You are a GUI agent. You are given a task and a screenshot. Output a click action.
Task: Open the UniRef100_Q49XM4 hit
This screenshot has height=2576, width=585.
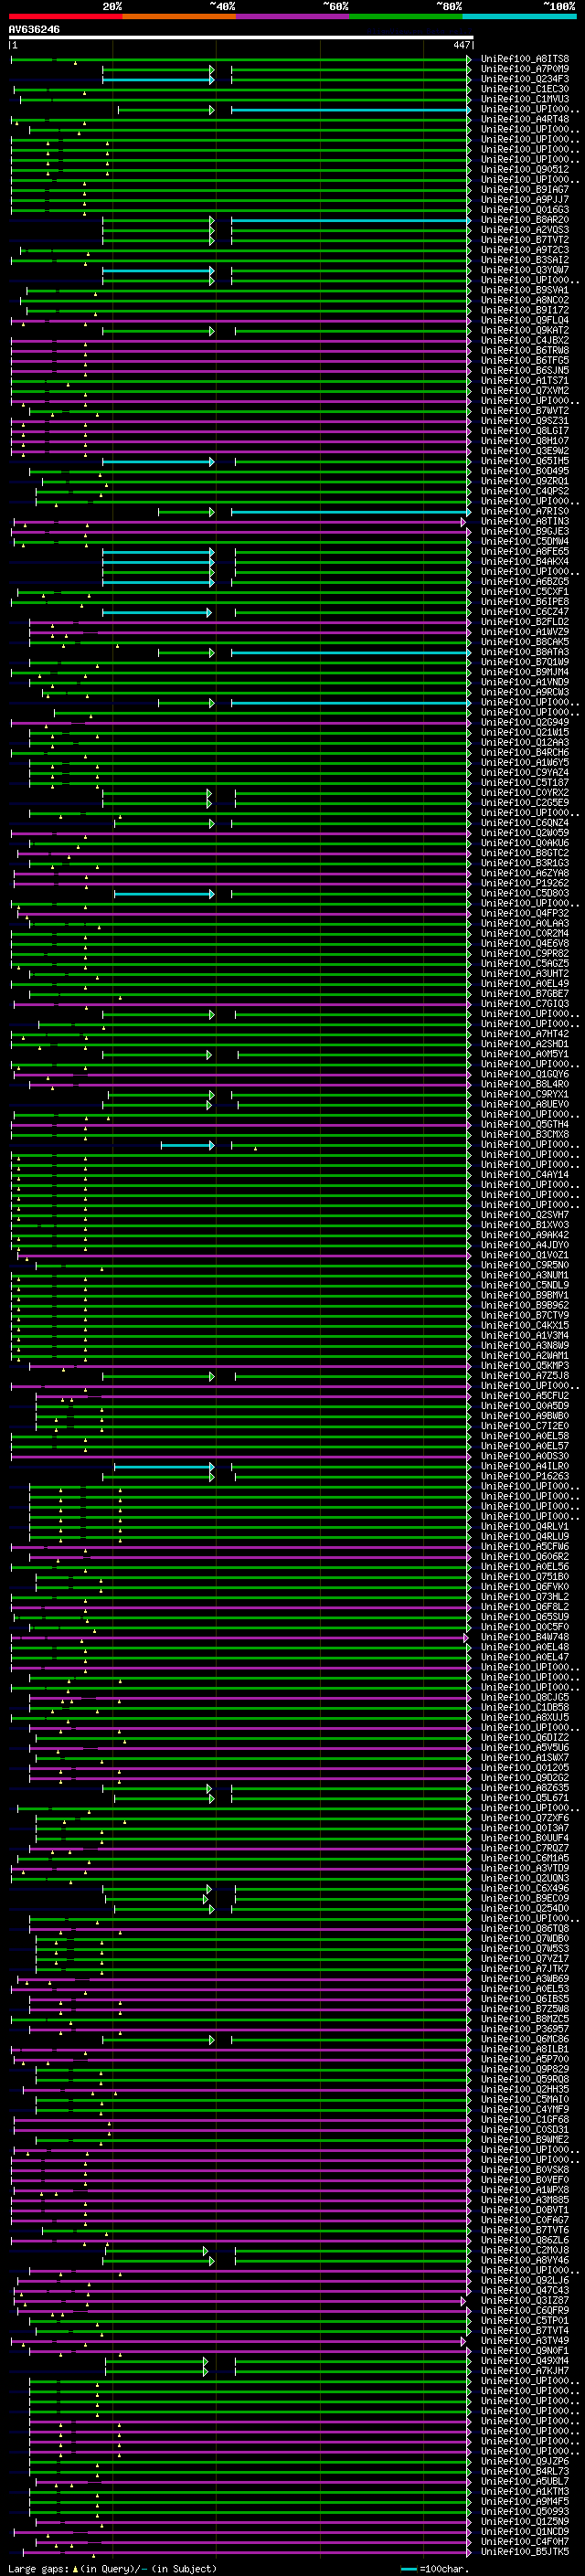coord(525,2361)
